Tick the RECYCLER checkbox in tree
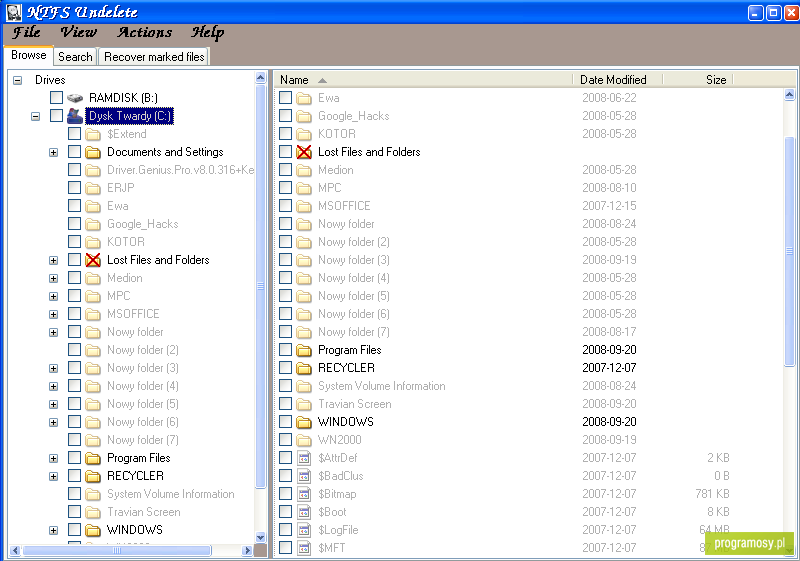The height and width of the screenshot is (561, 800). tap(74, 476)
